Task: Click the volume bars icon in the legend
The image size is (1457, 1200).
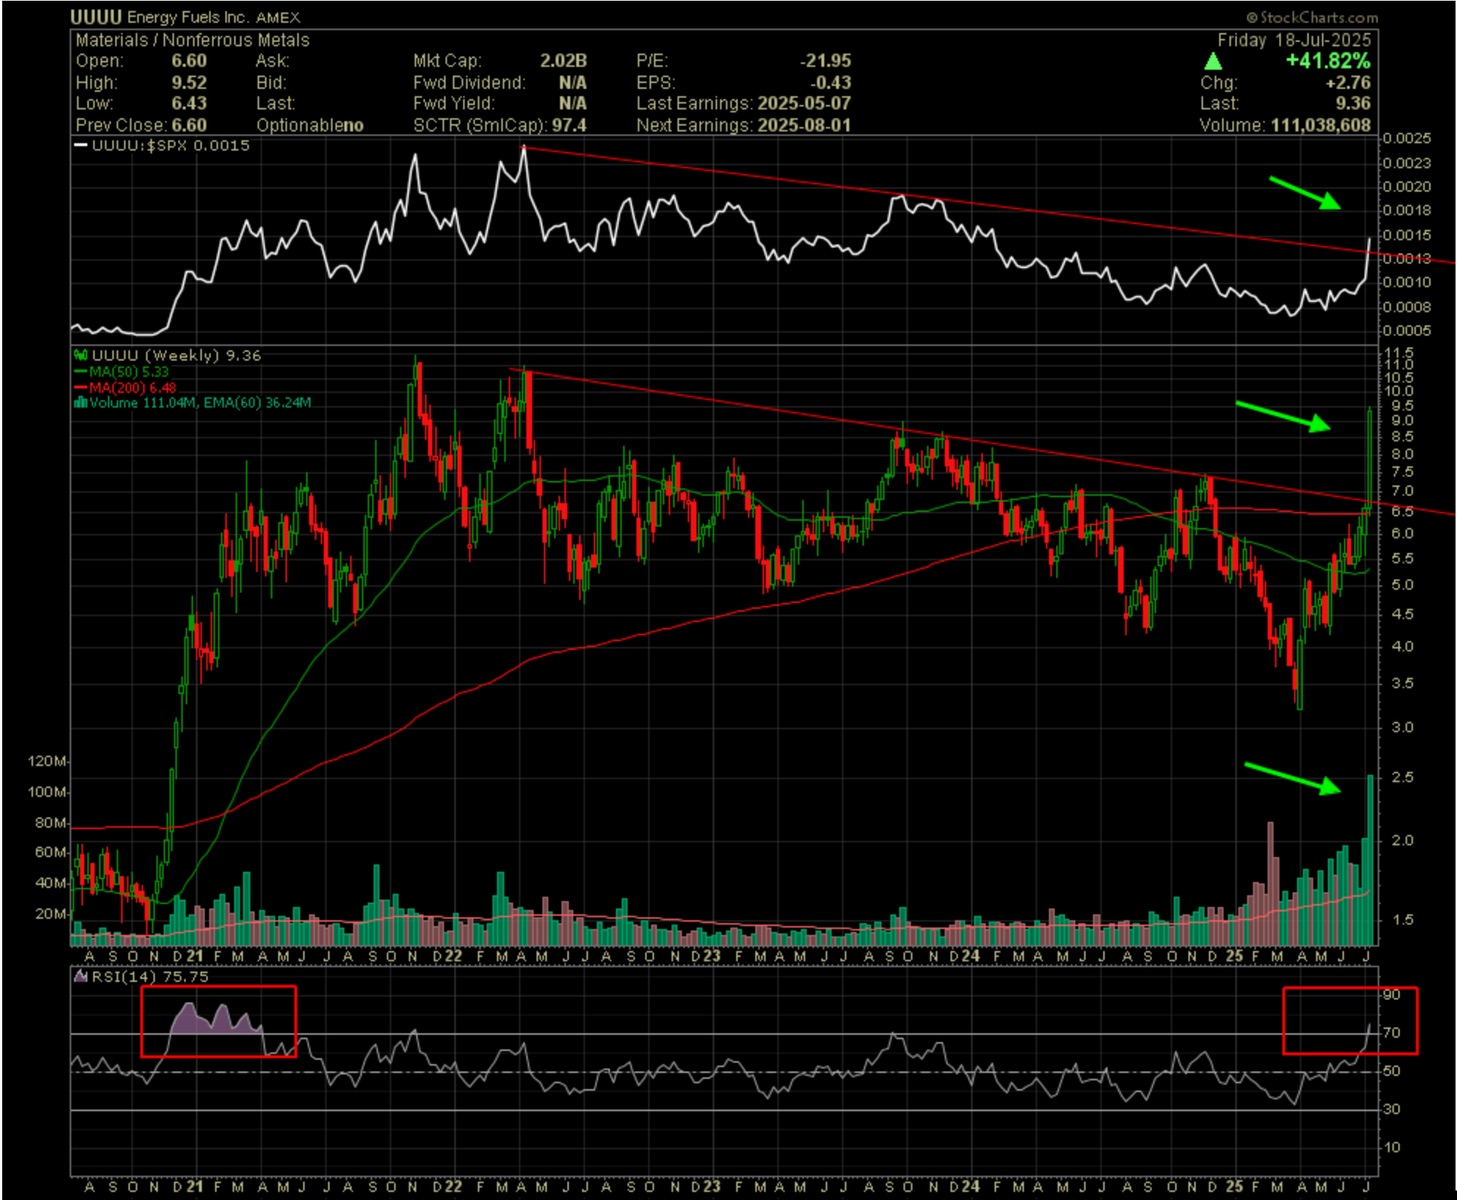Action: pyautogui.click(x=81, y=403)
